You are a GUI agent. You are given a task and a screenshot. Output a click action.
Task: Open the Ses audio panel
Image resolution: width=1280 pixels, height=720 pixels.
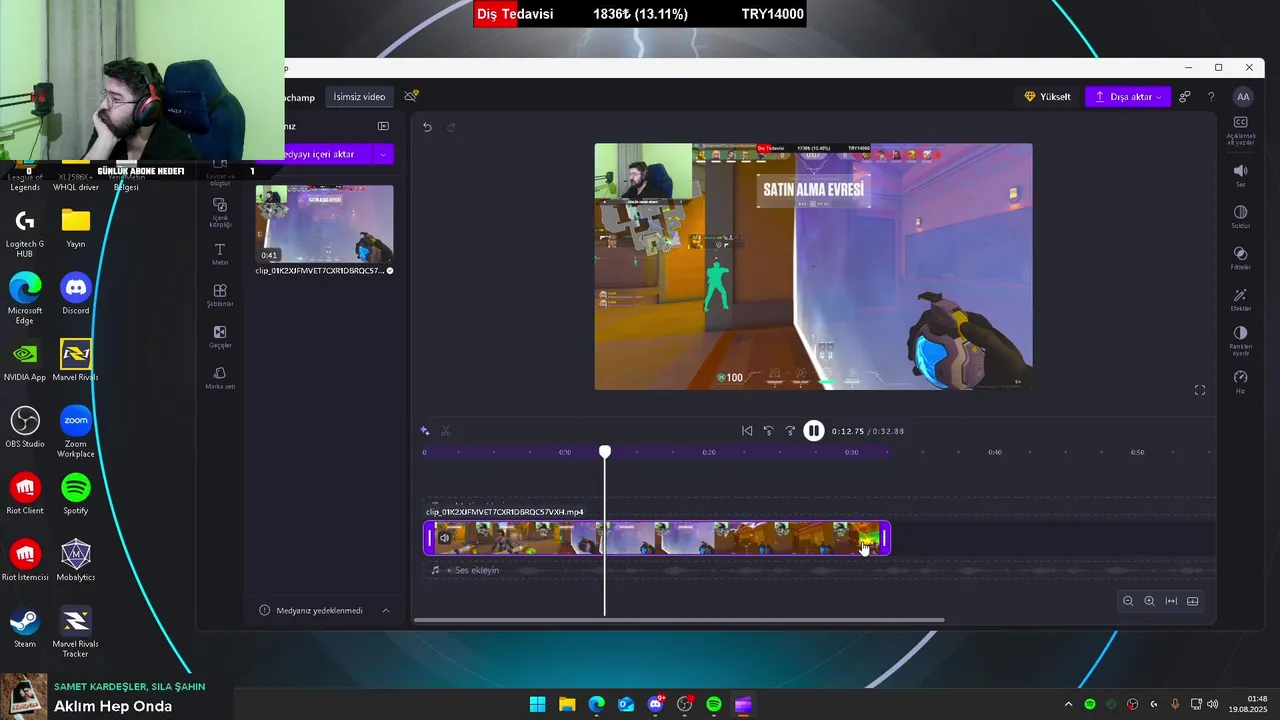coord(1240,175)
